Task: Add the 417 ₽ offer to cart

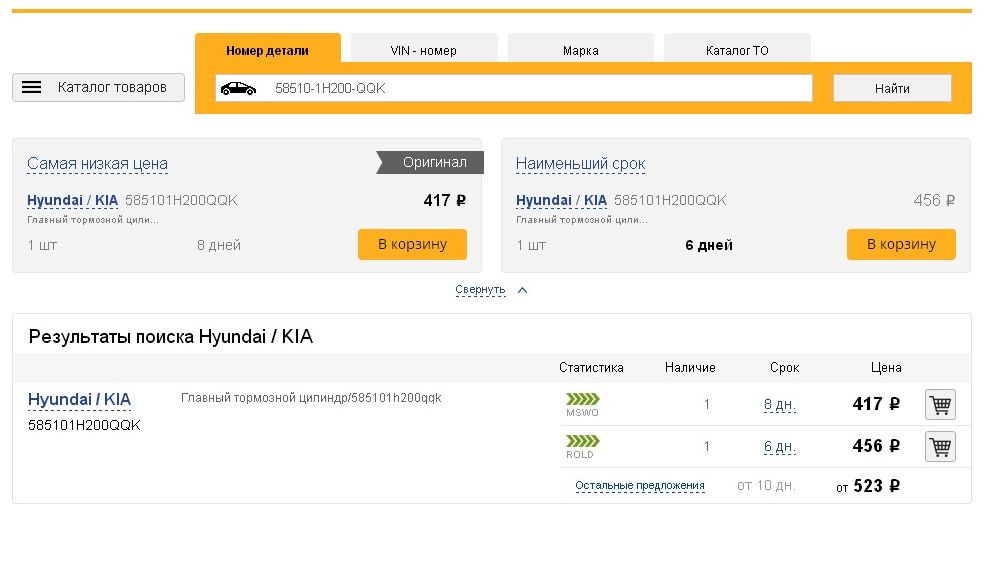Action: coord(940,405)
